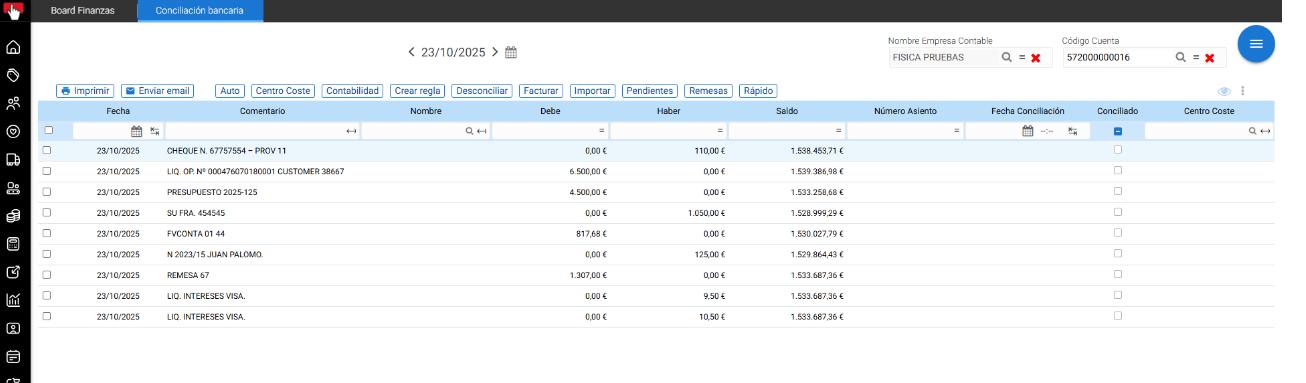Image resolution: width=1306 pixels, height=383 pixels.
Task: Click the heart circle sidebar icon
Action: [13, 131]
